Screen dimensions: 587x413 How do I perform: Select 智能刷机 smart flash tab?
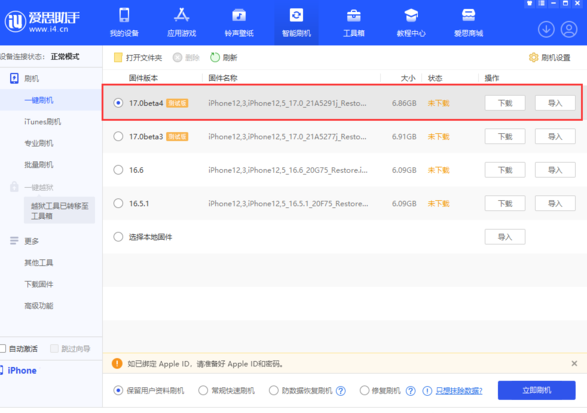click(296, 22)
